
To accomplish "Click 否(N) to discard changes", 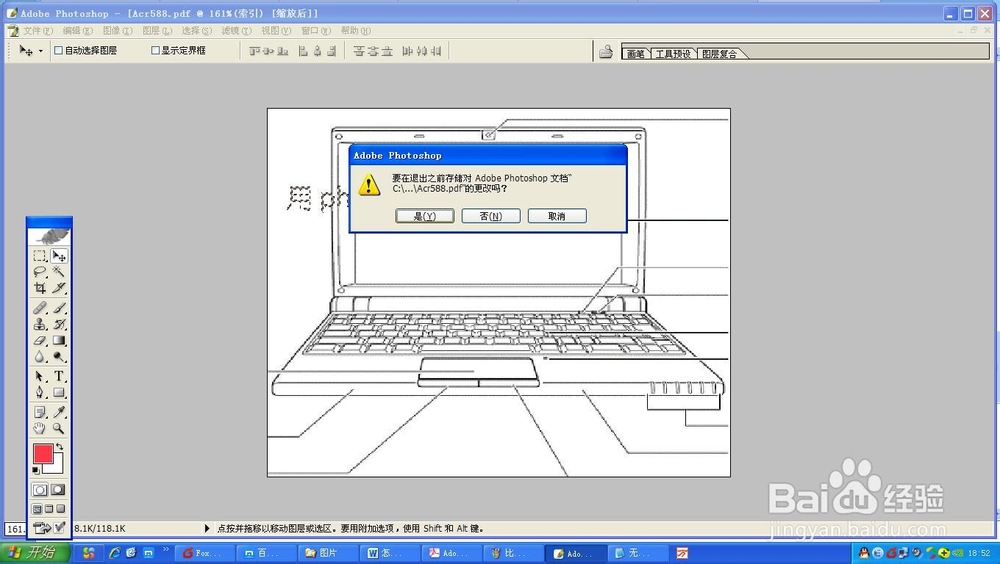I will point(491,216).
